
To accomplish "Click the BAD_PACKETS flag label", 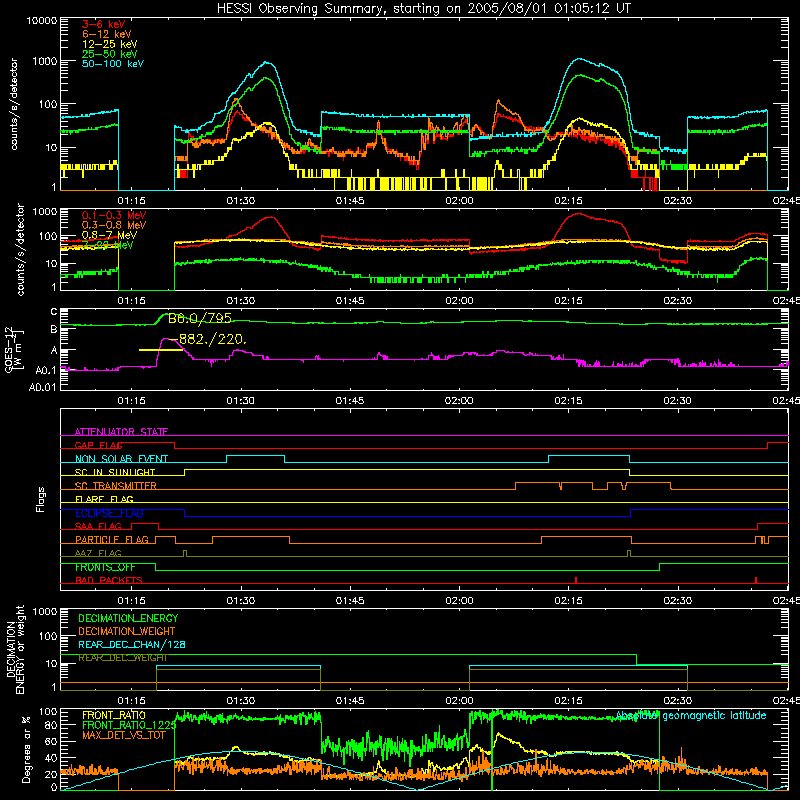I will [x=109, y=580].
